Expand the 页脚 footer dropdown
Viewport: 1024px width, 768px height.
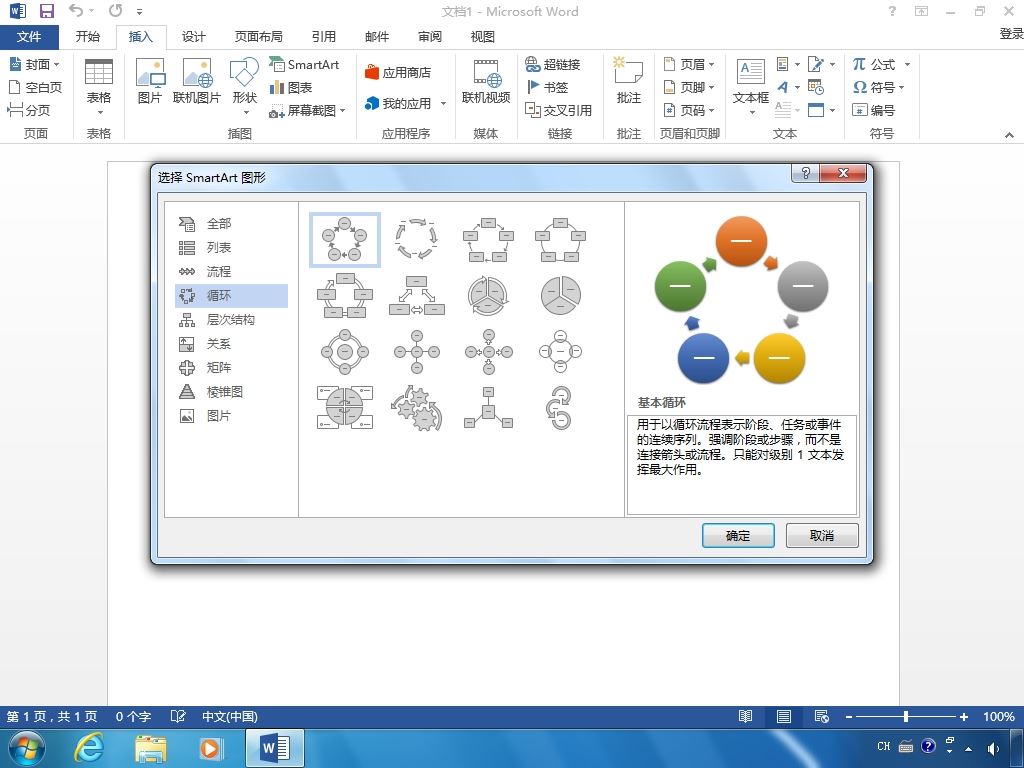point(711,87)
